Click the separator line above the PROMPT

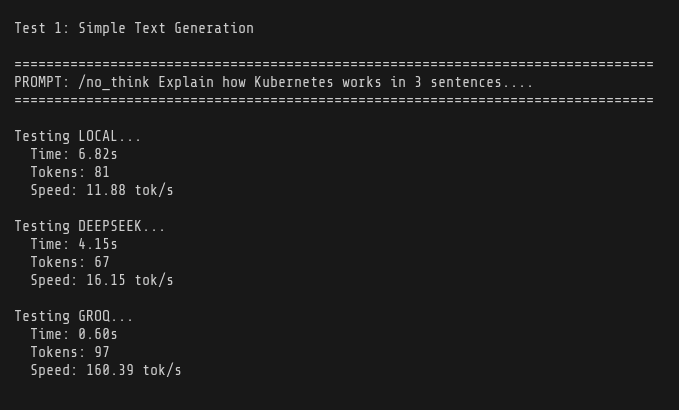[x=334, y=64]
